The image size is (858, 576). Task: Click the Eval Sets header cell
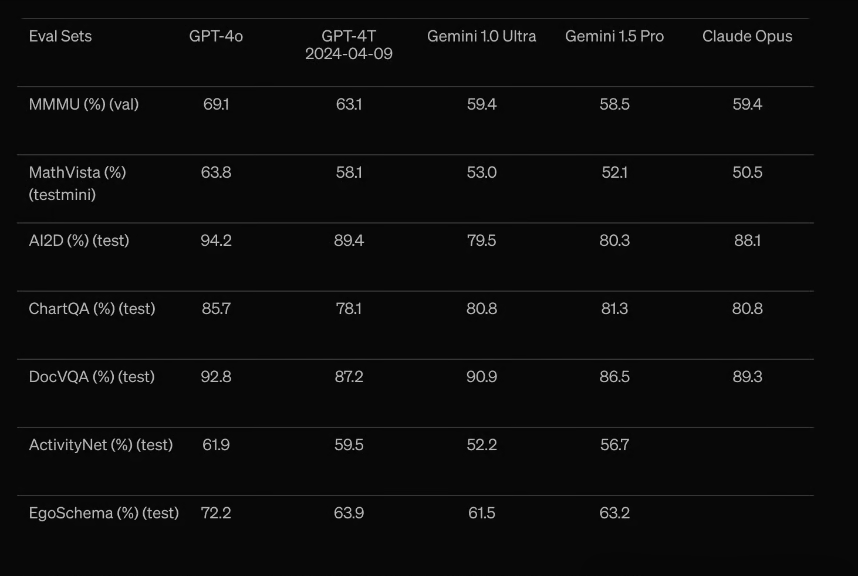pyautogui.click(x=60, y=36)
